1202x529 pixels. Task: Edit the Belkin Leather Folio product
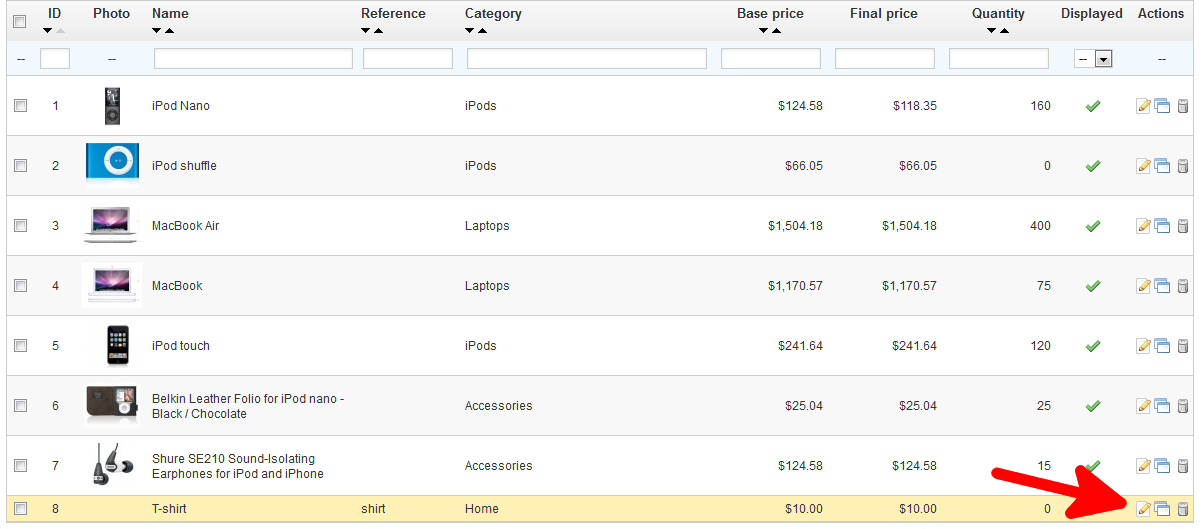[x=1144, y=406]
